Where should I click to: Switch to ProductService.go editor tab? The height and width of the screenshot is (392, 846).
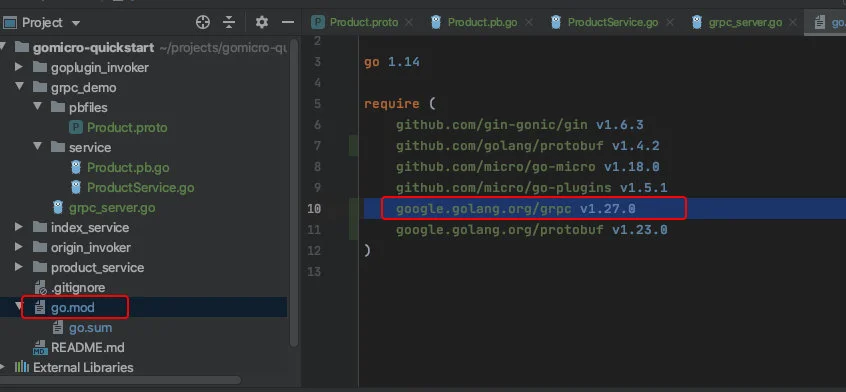pos(613,22)
